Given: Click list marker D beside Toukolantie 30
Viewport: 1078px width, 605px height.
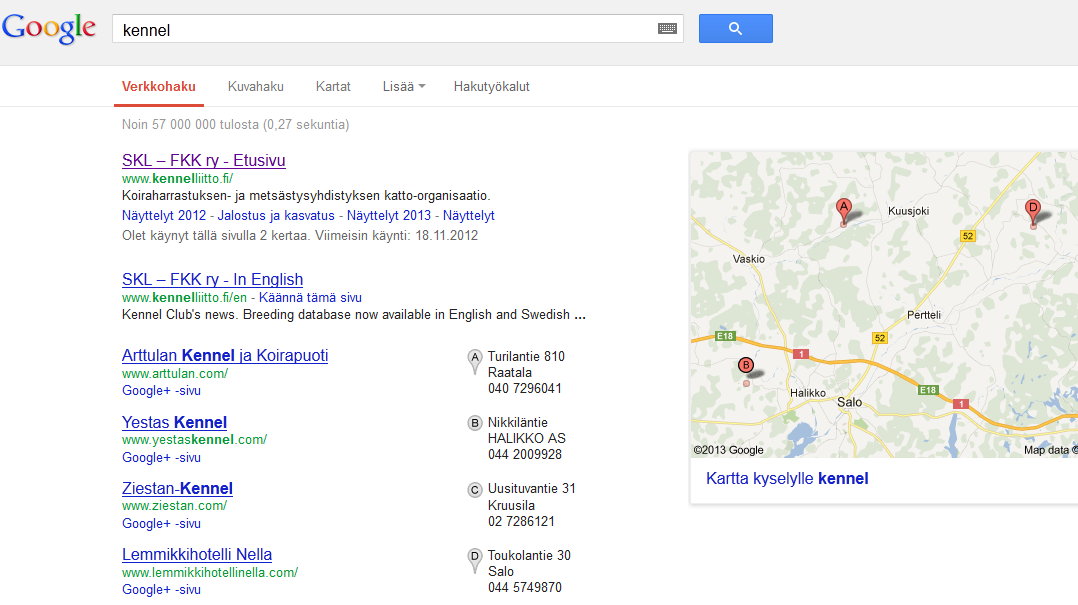Looking at the screenshot, I should [474, 560].
